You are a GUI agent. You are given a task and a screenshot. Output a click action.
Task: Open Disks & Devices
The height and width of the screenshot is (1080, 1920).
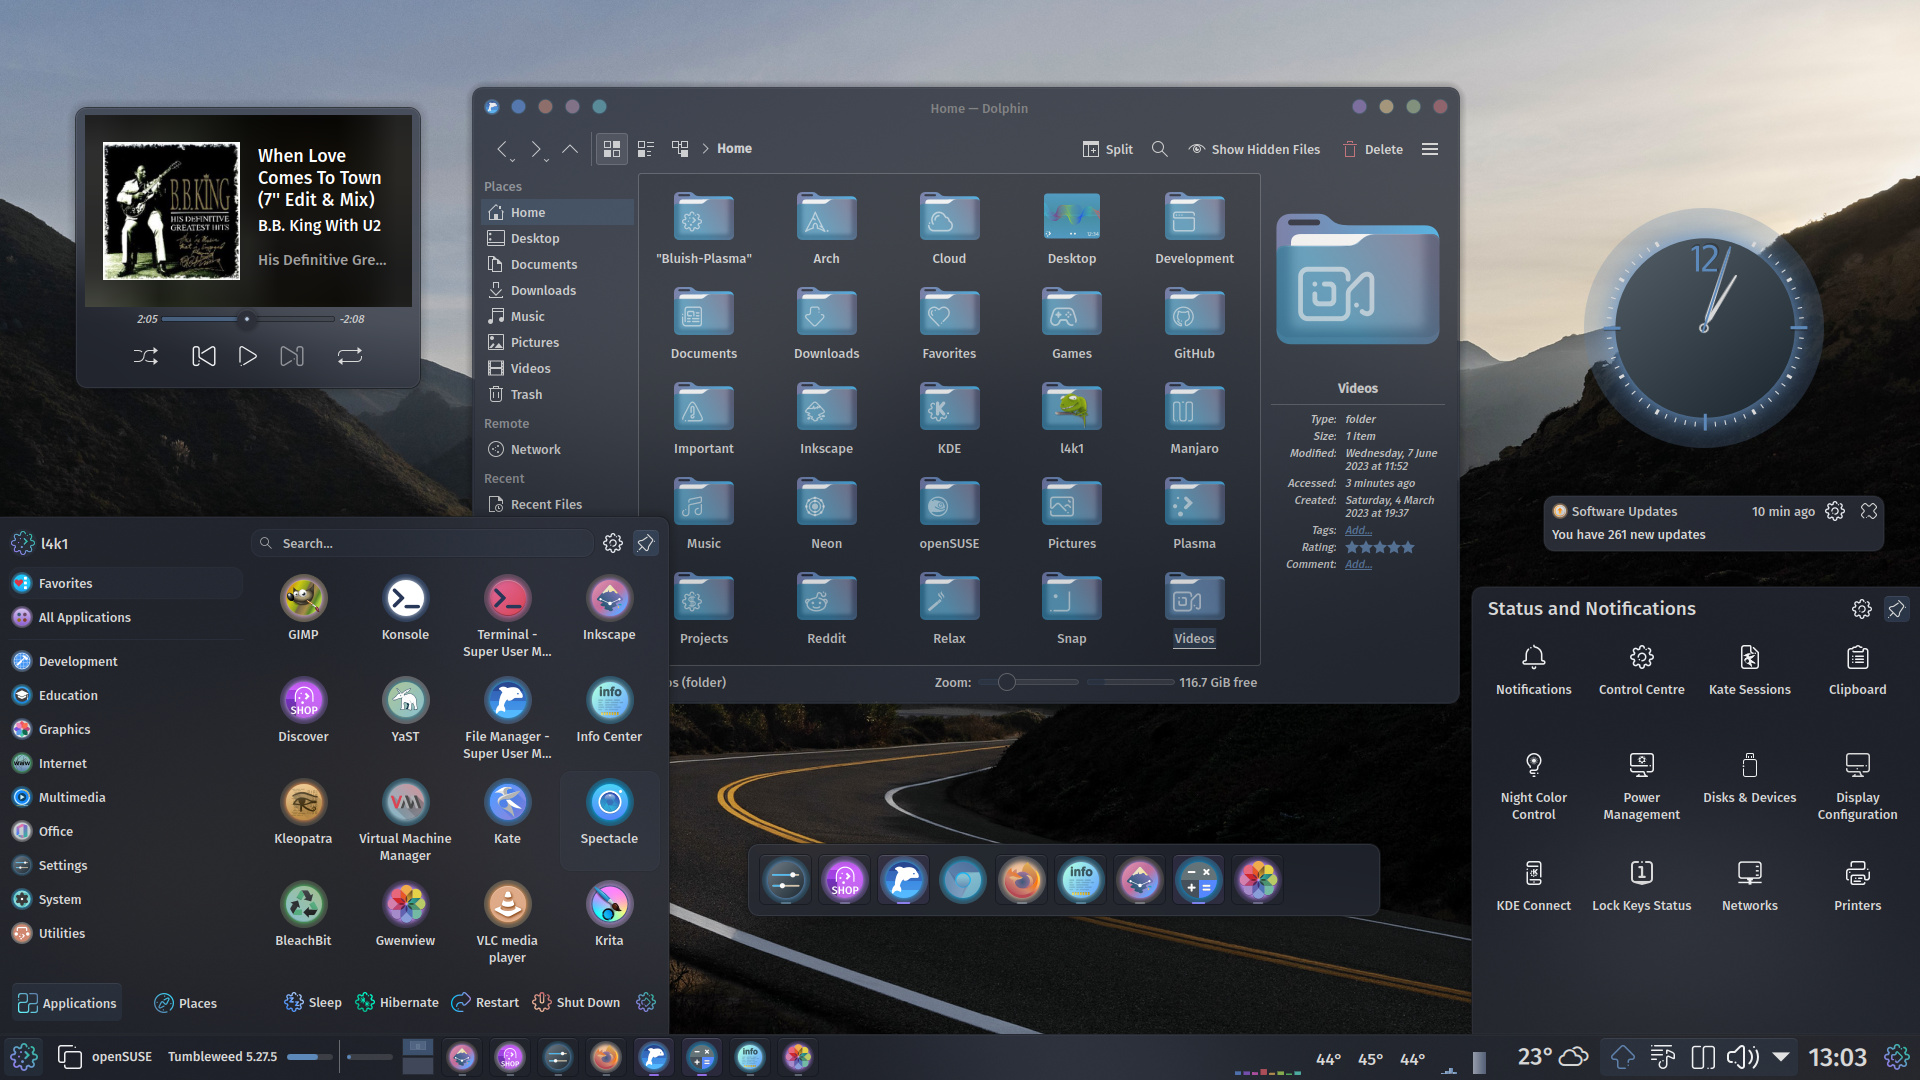[x=1749, y=775]
